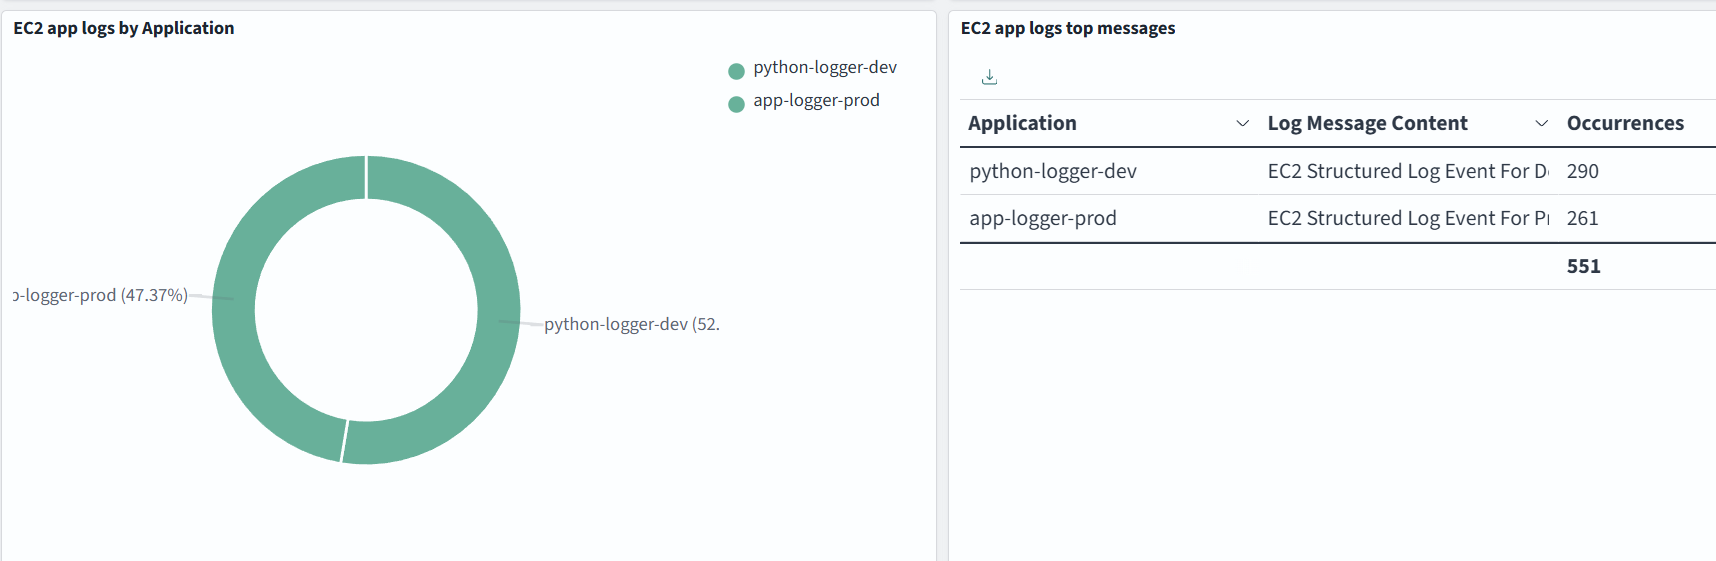Screen dimensions: 1716x561
Task: Select python-logger-dev in the Application column
Action: pos(1053,171)
